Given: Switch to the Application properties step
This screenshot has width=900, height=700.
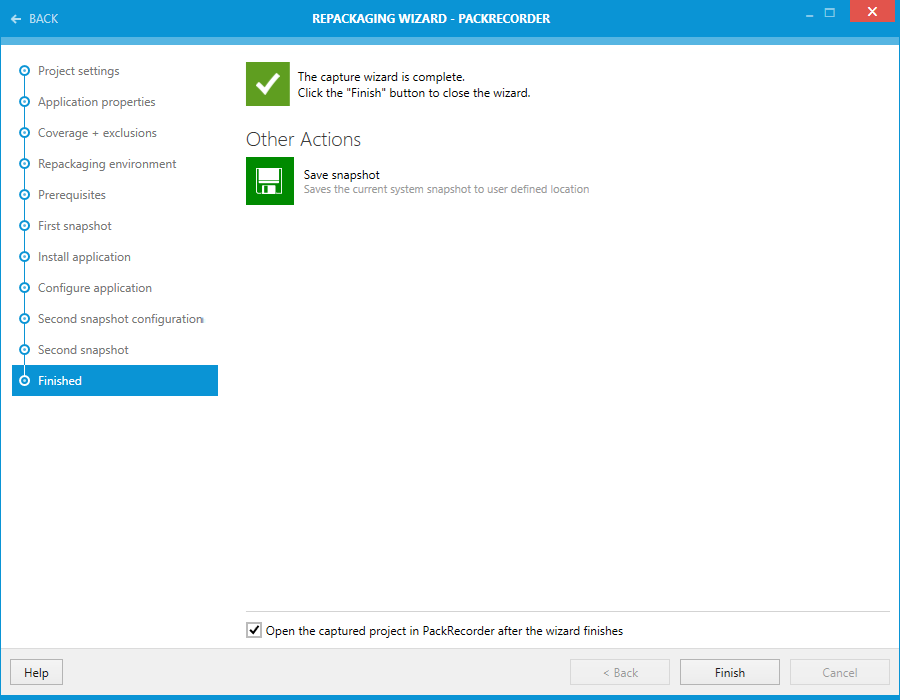Looking at the screenshot, I should pos(96,102).
